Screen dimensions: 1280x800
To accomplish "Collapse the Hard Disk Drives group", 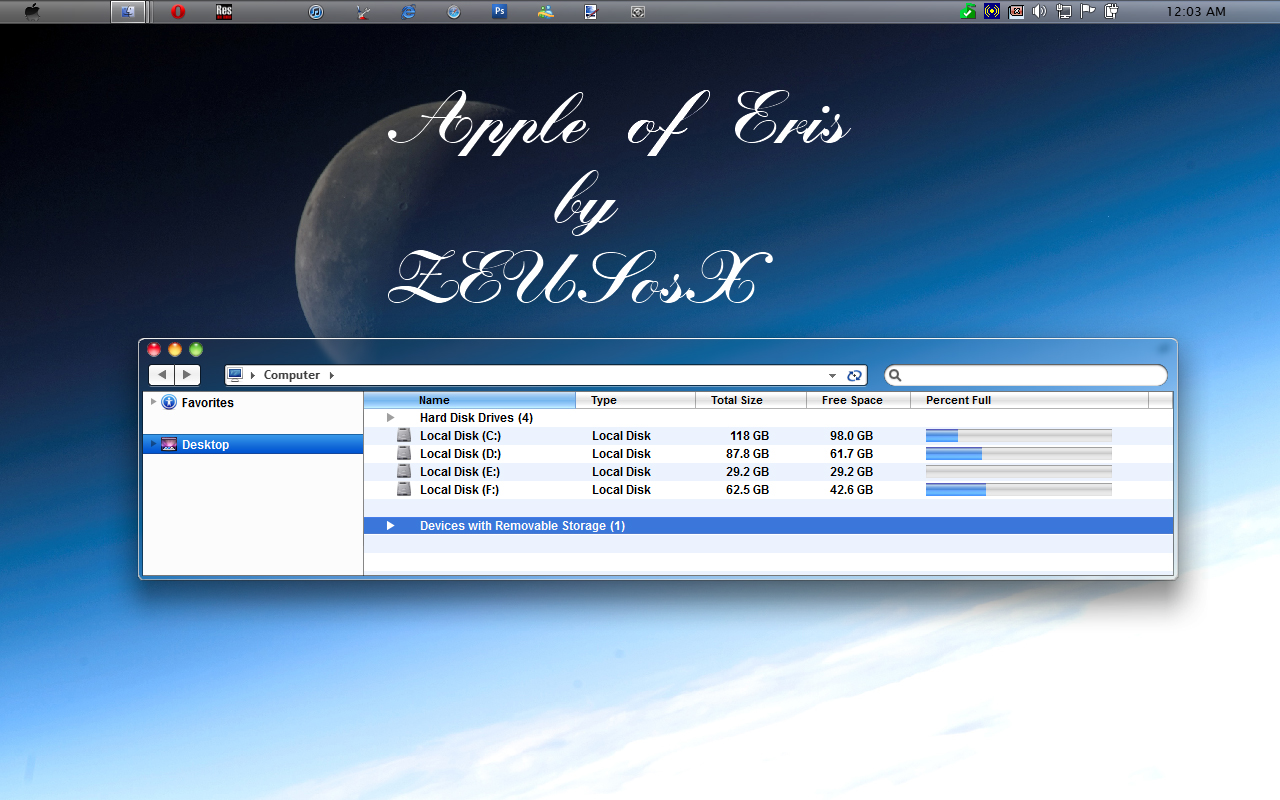I will coord(391,418).
